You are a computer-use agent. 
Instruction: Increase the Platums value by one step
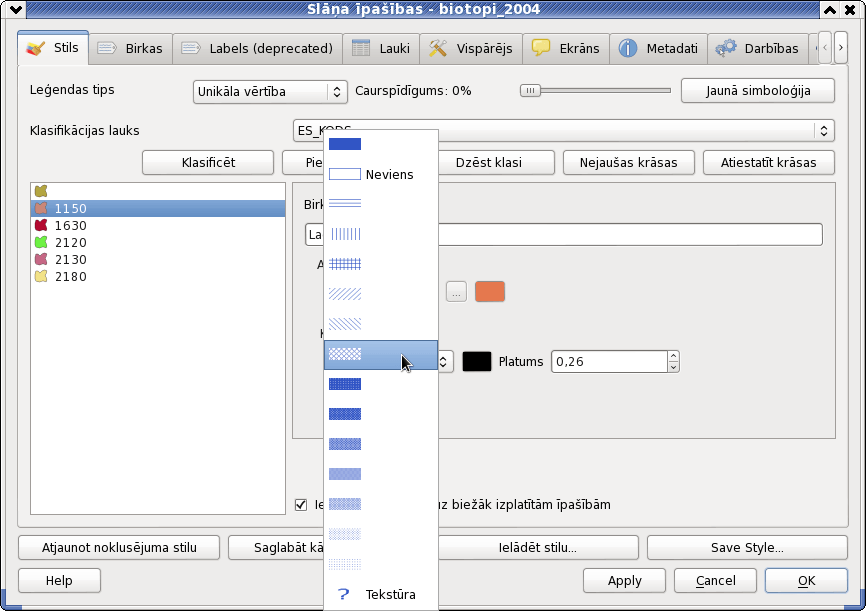click(673, 356)
